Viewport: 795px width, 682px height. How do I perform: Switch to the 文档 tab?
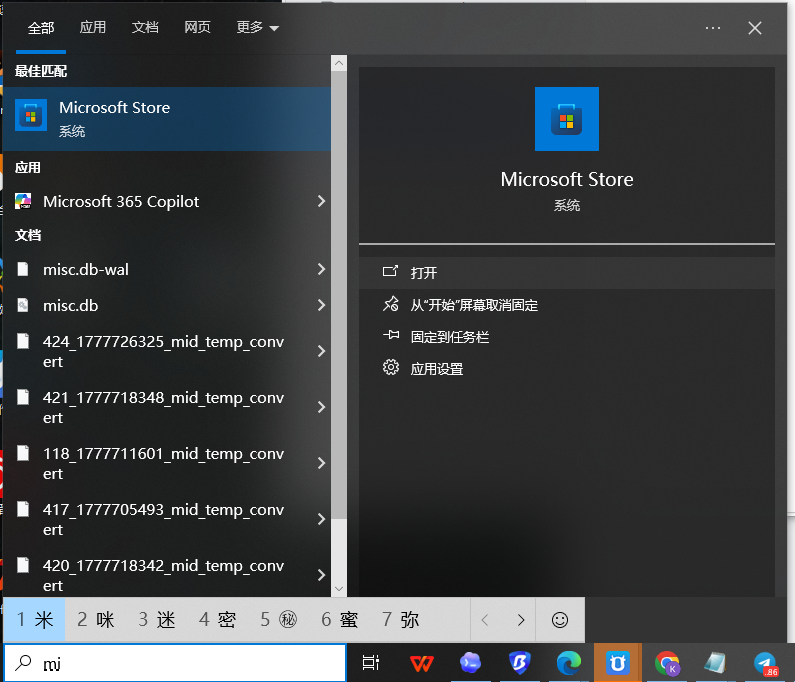pyautogui.click(x=145, y=27)
